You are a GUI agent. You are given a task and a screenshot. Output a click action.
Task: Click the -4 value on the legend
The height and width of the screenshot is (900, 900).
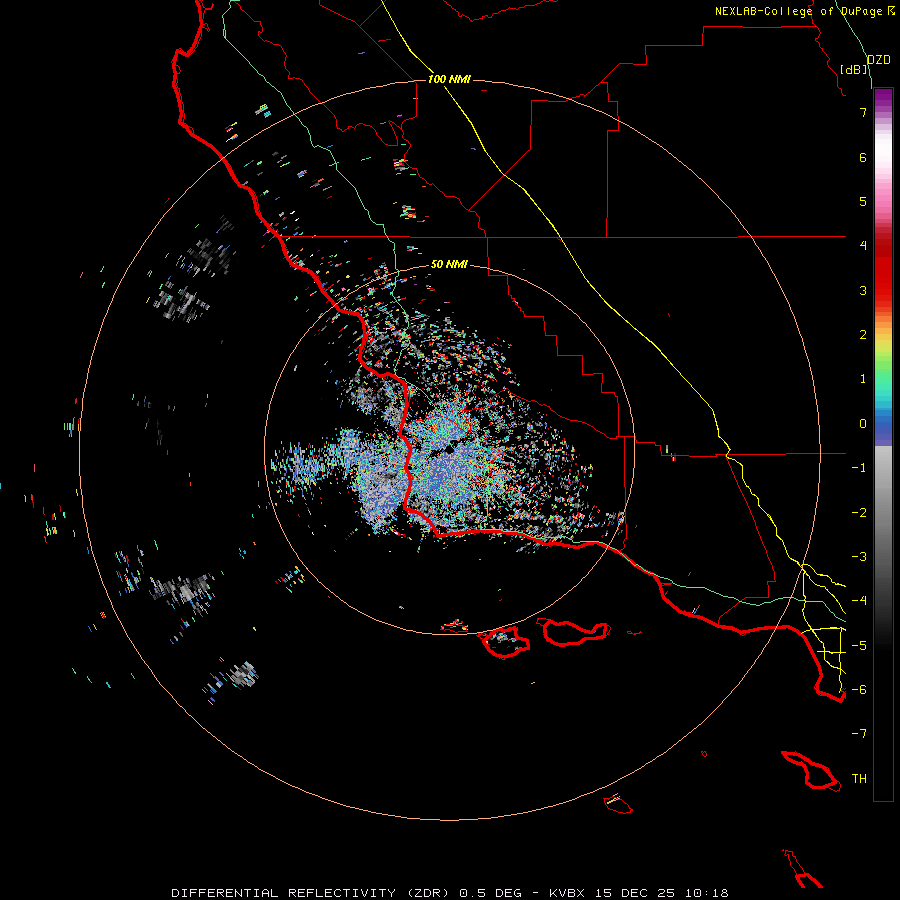(859, 600)
